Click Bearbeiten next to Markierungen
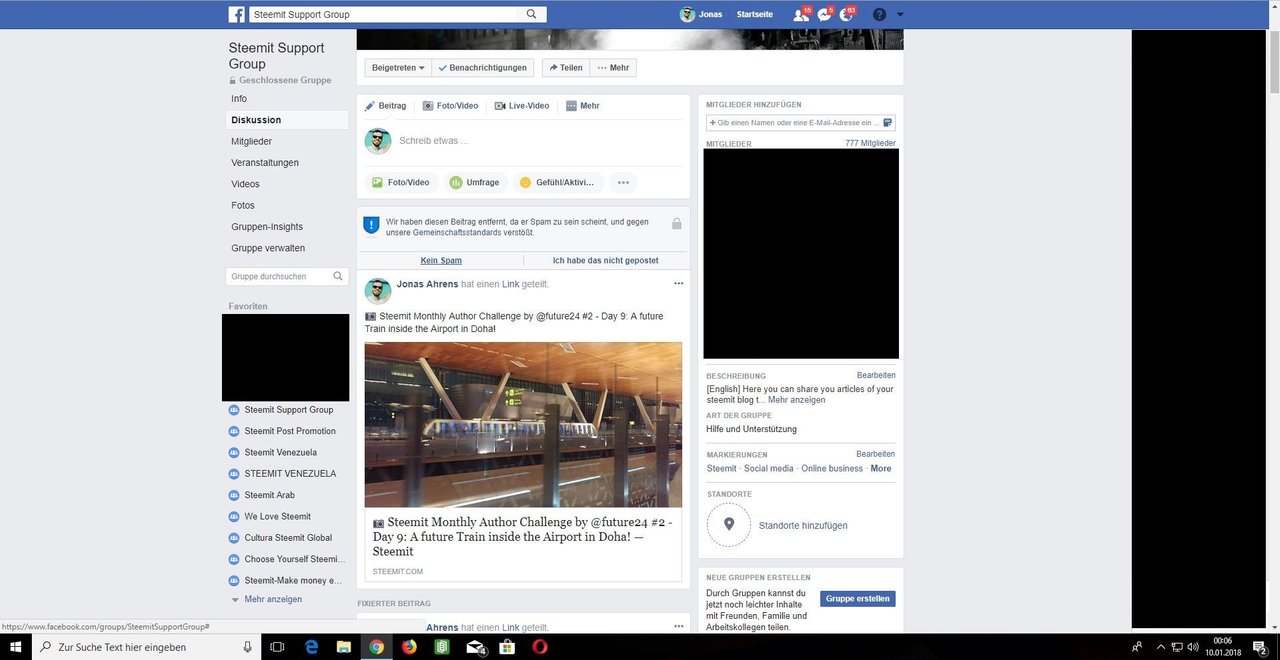1280x660 pixels. point(876,454)
